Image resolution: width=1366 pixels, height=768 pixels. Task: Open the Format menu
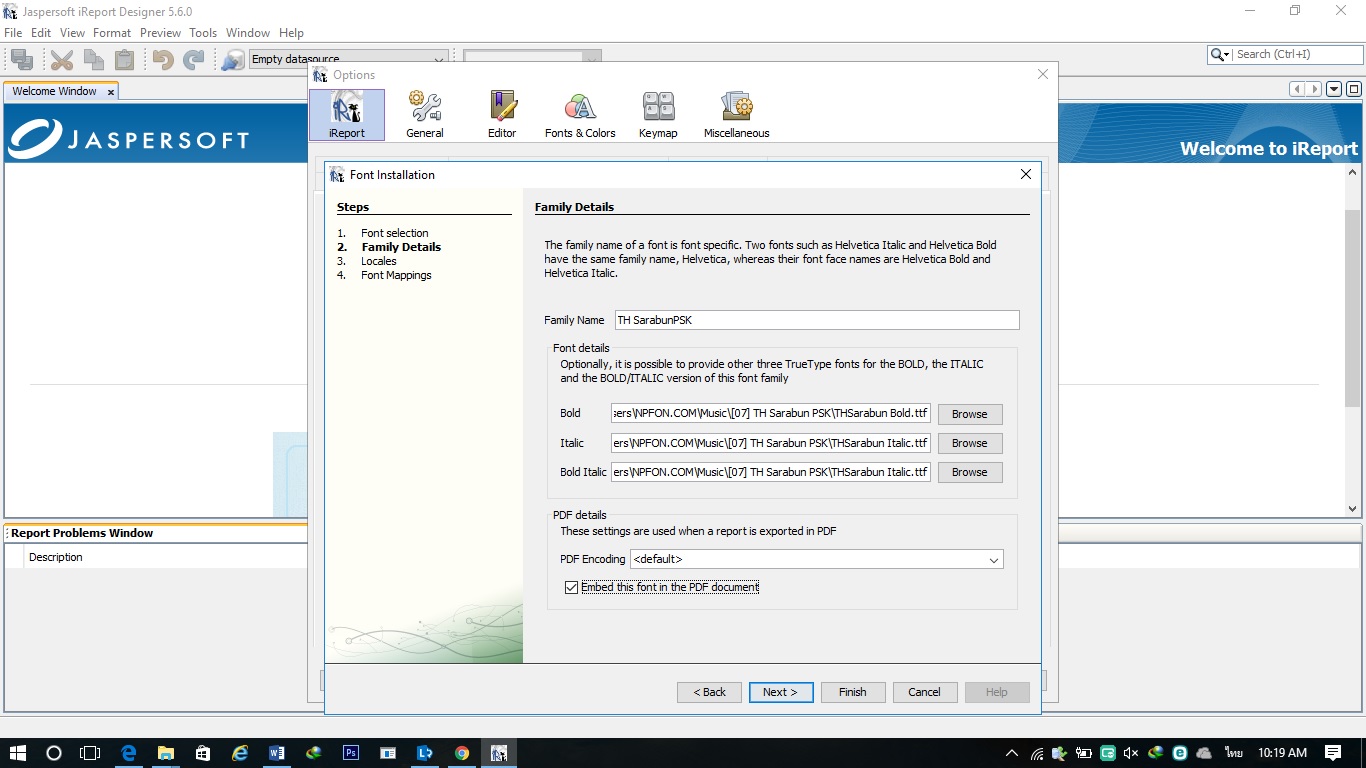(112, 33)
